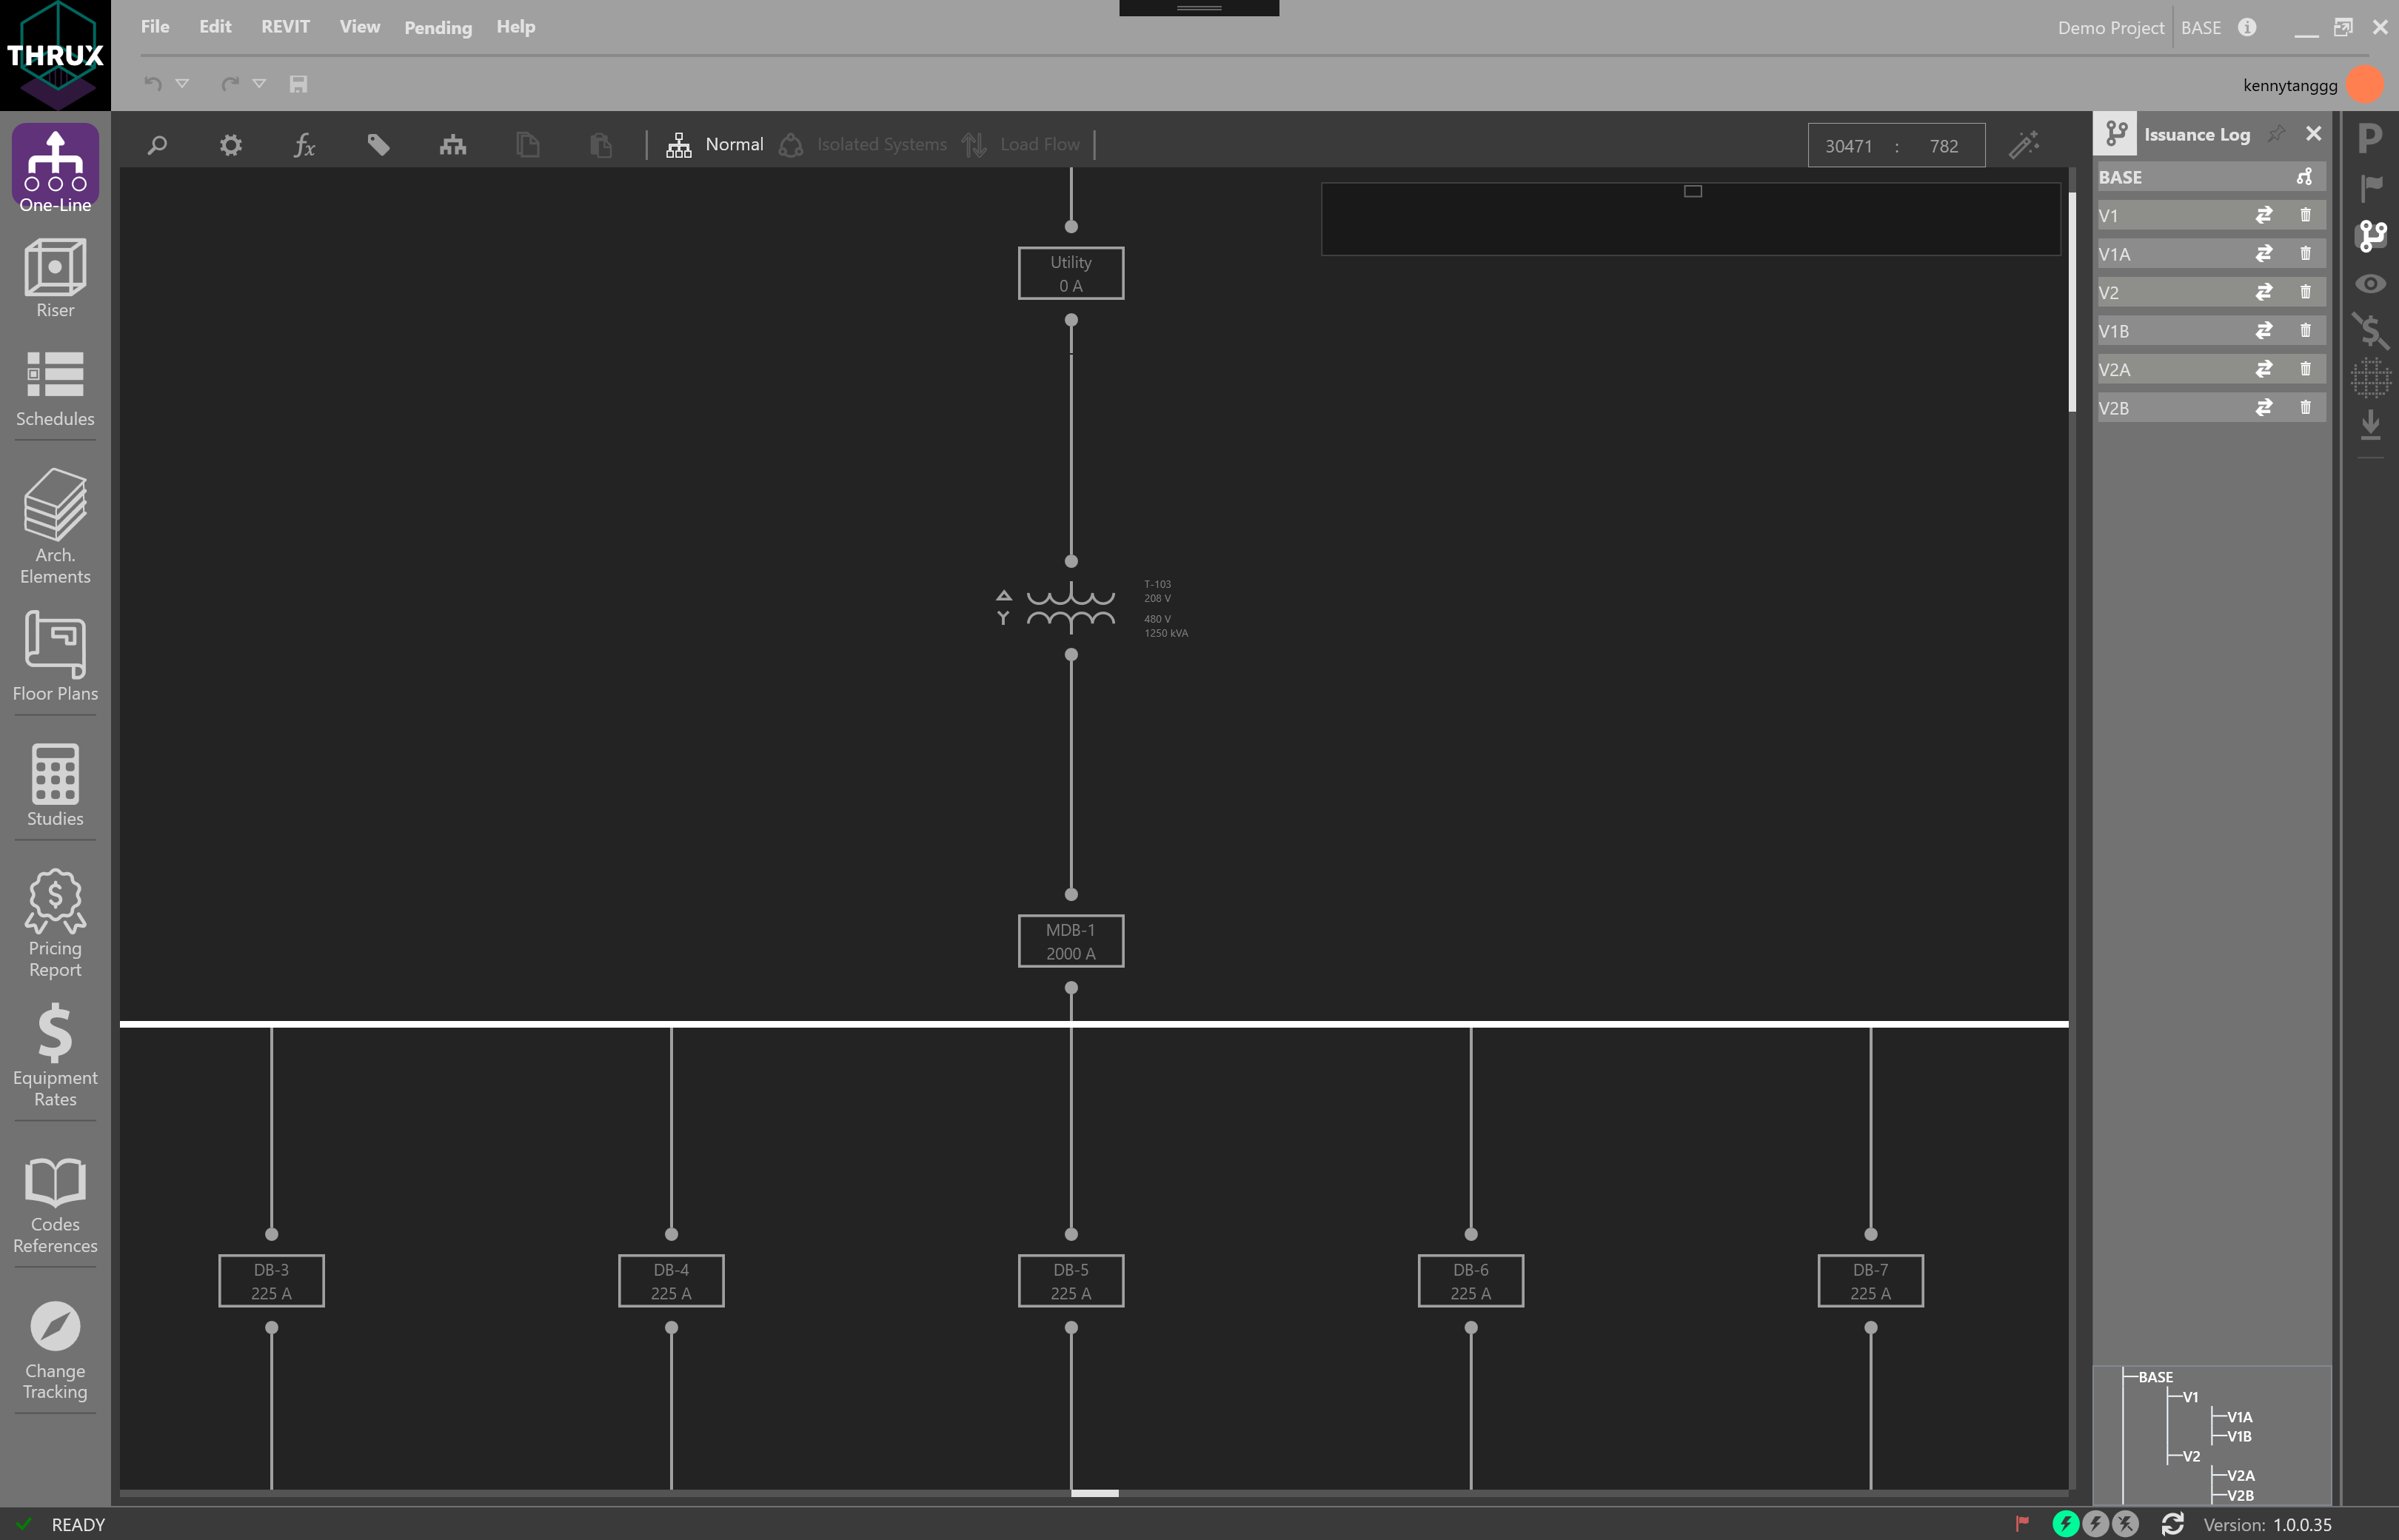The width and height of the screenshot is (2399, 1540).
Task: Click the download arrow icon in the right sidebar
Action: click(x=2370, y=425)
